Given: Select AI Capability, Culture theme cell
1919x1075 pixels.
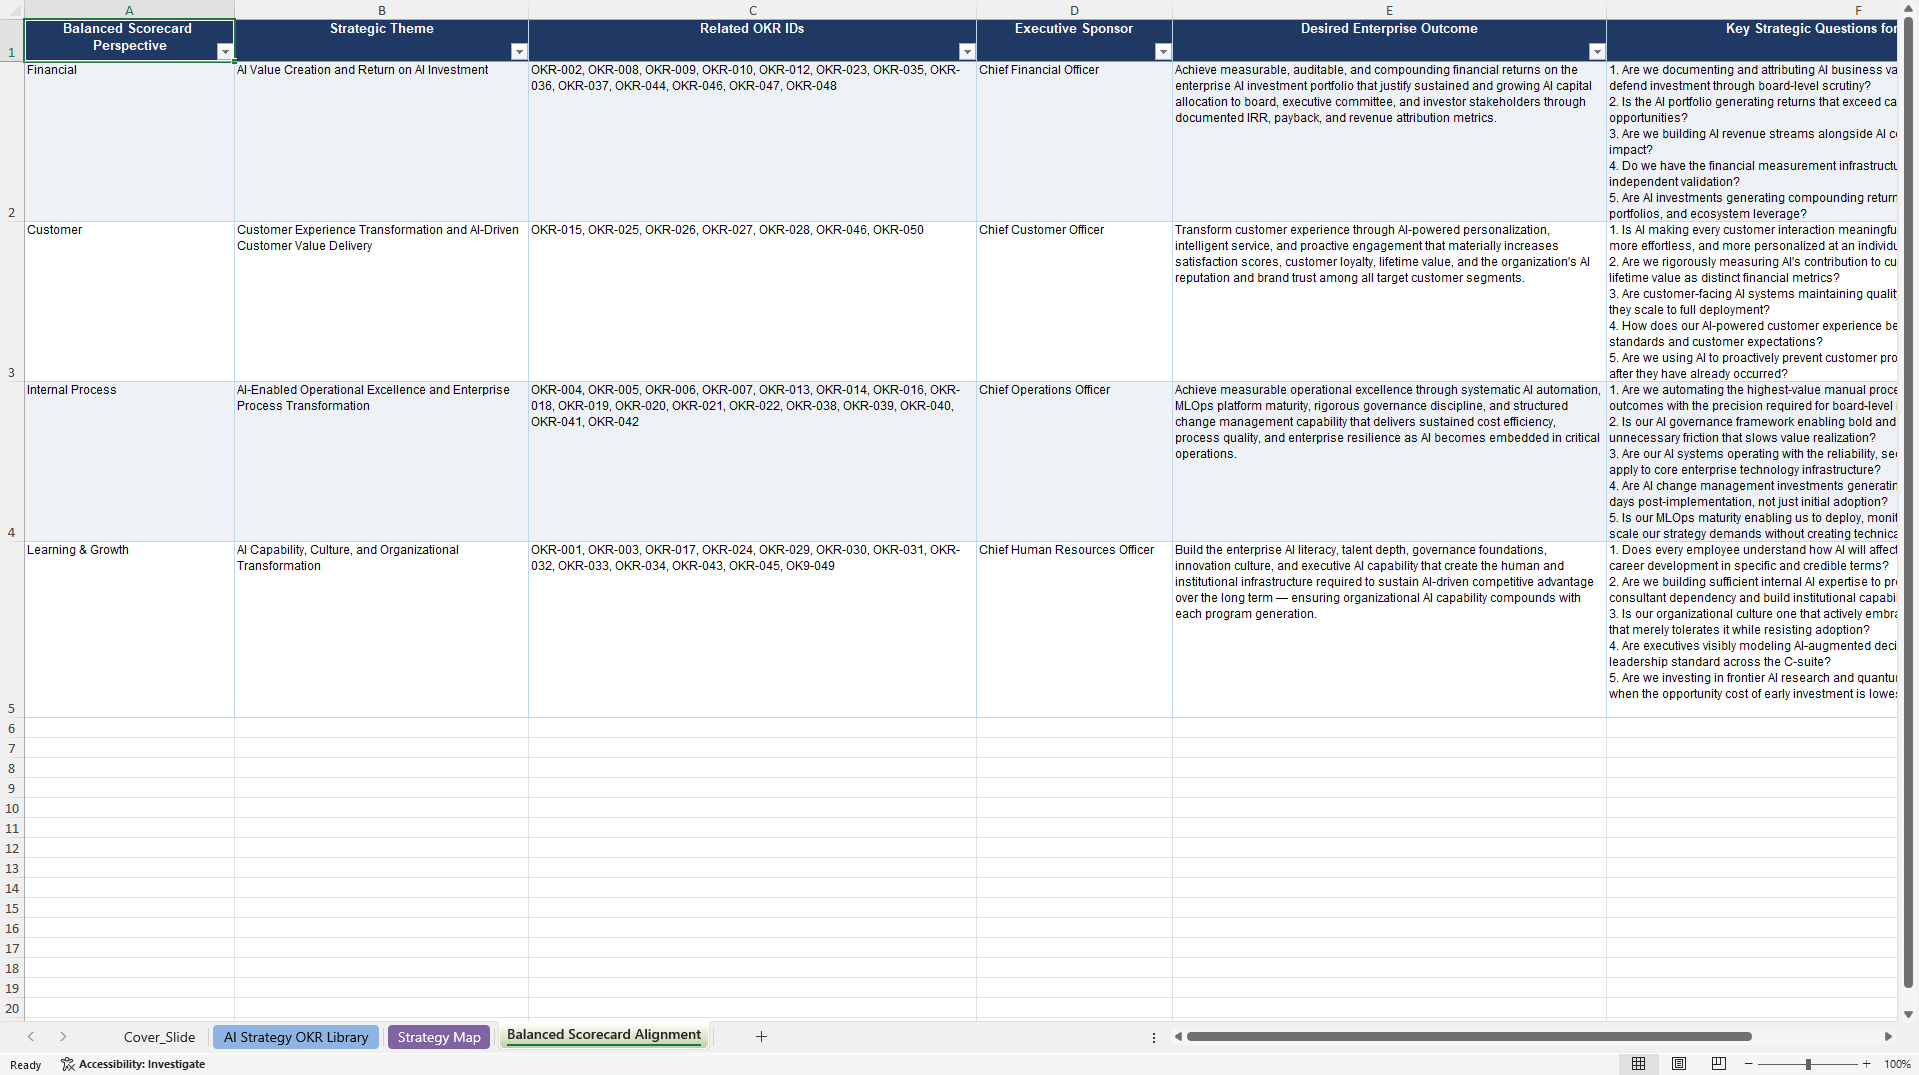Looking at the screenshot, I should coord(381,629).
